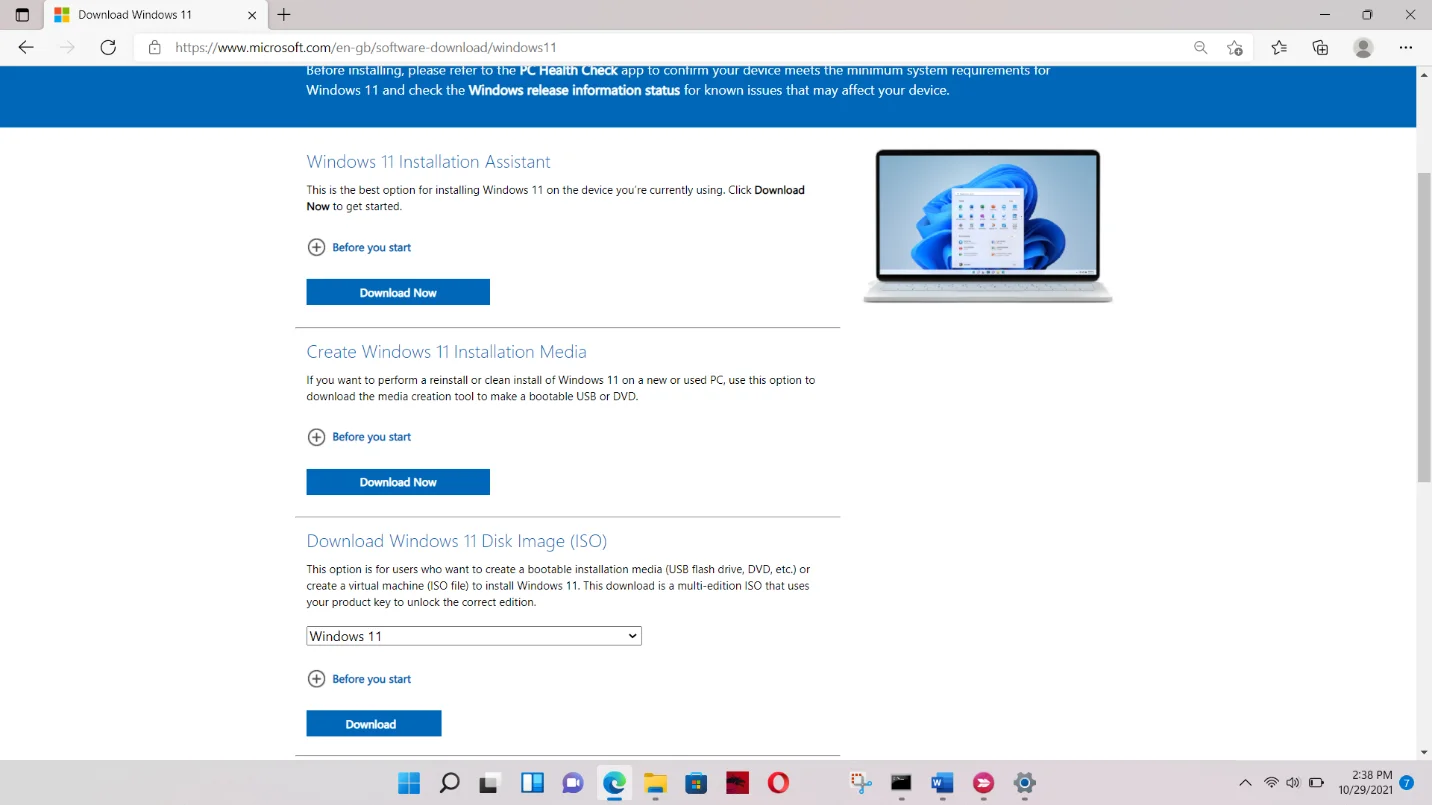1432x805 pixels.
Task: Click Download Now for Installation Assistant
Action: [x=398, y=292]
